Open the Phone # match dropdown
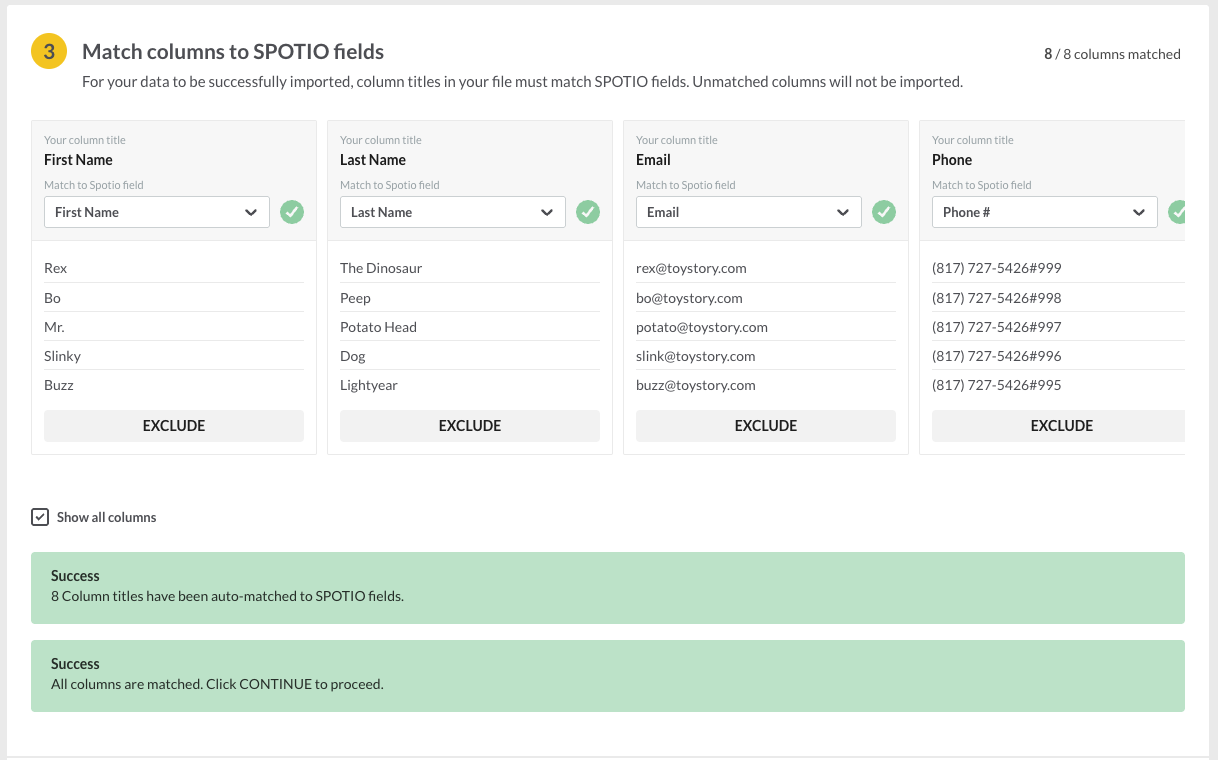The image size is (1218, 760). tap(1044, 212)
